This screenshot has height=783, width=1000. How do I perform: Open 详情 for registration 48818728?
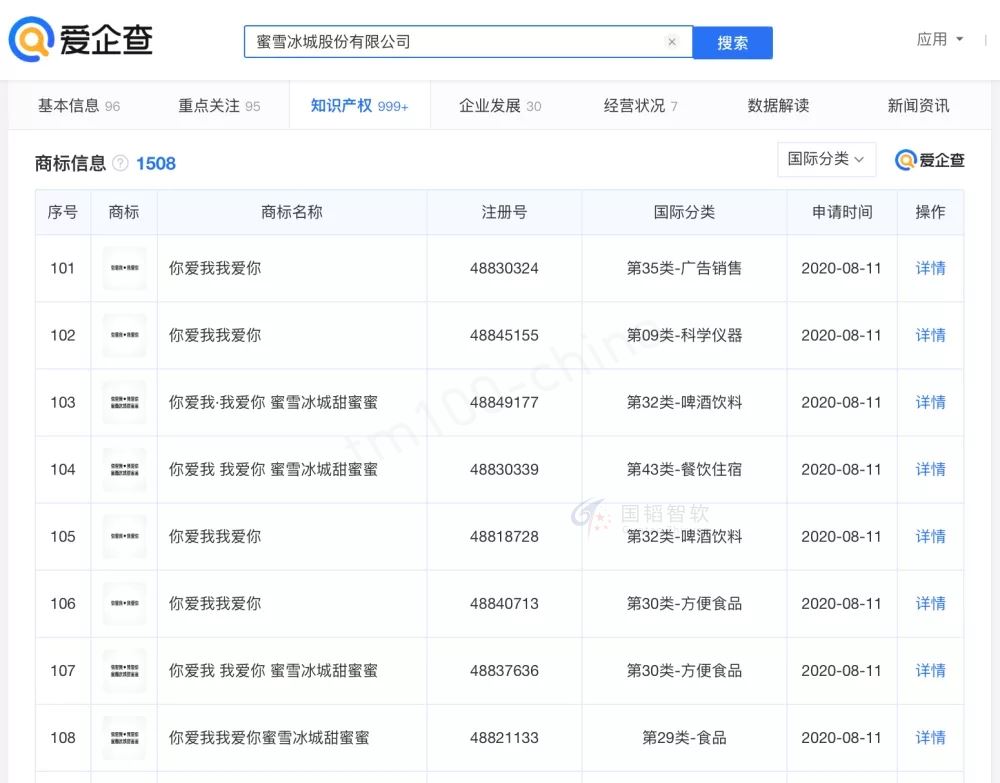930,537
